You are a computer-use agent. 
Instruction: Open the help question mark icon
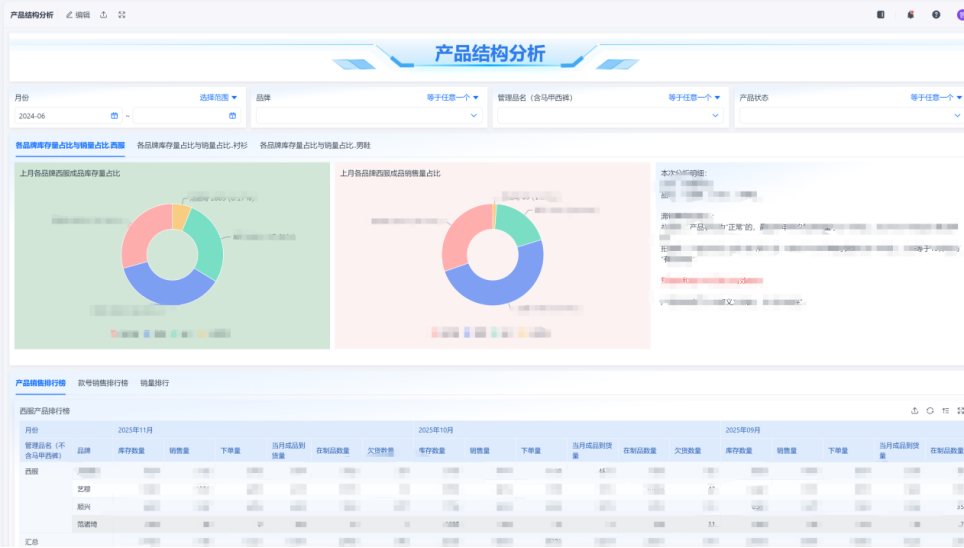point(936,15)
